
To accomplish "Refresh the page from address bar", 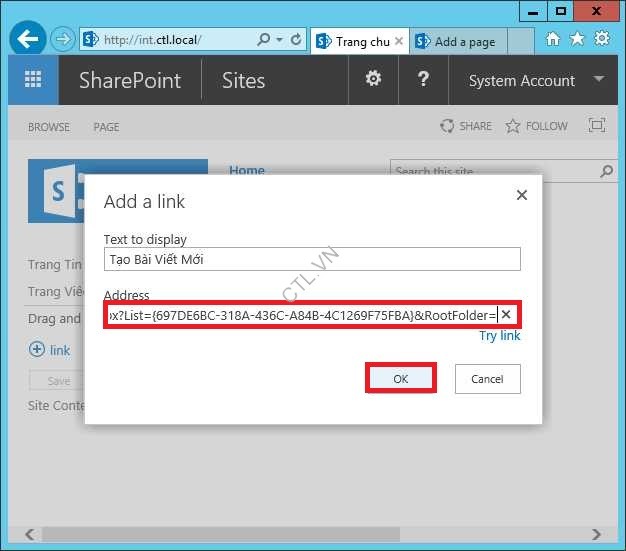I will (x=296, y=40).
